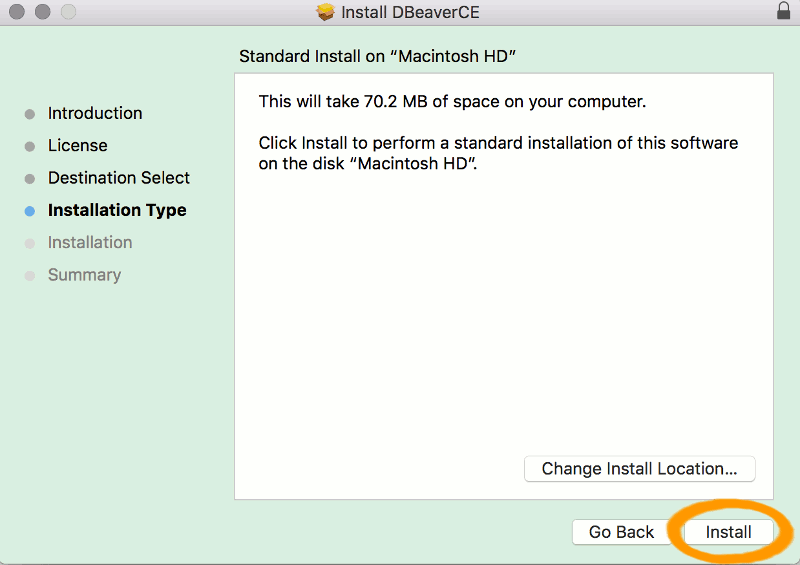This screenshot has height=565, width=800.
Task: Open Change Install Location dialog
Action: point(639,469)
